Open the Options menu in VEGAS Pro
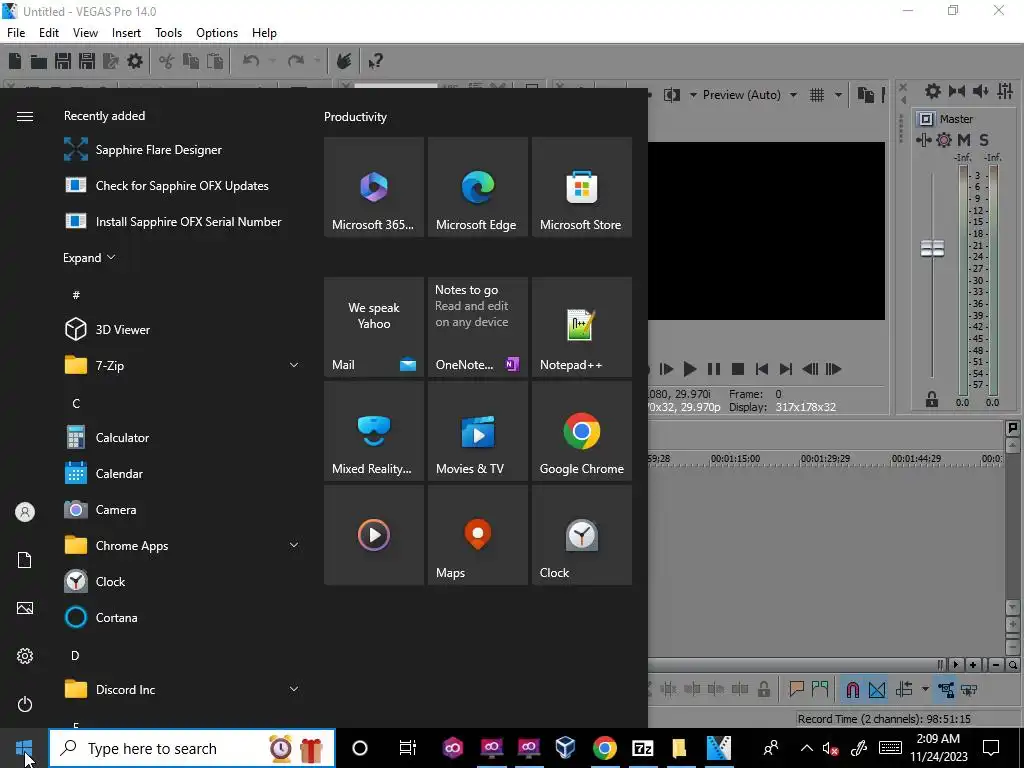The width and height of the screenshot is (1024, 768). (x=217, y=33)
